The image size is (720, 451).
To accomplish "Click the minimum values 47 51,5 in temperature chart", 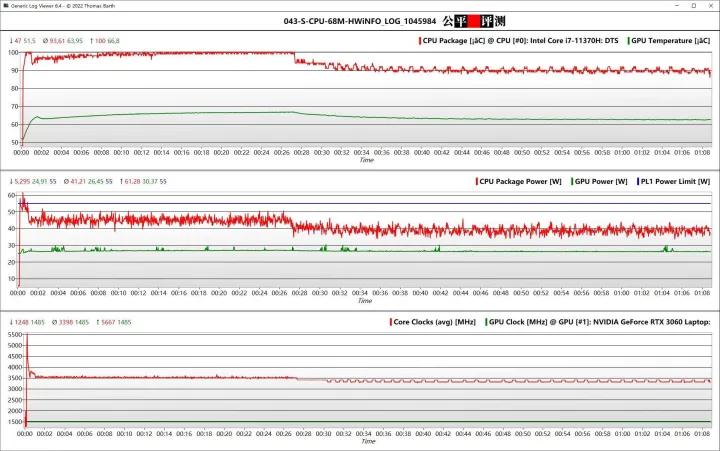I will pos(22,41).
